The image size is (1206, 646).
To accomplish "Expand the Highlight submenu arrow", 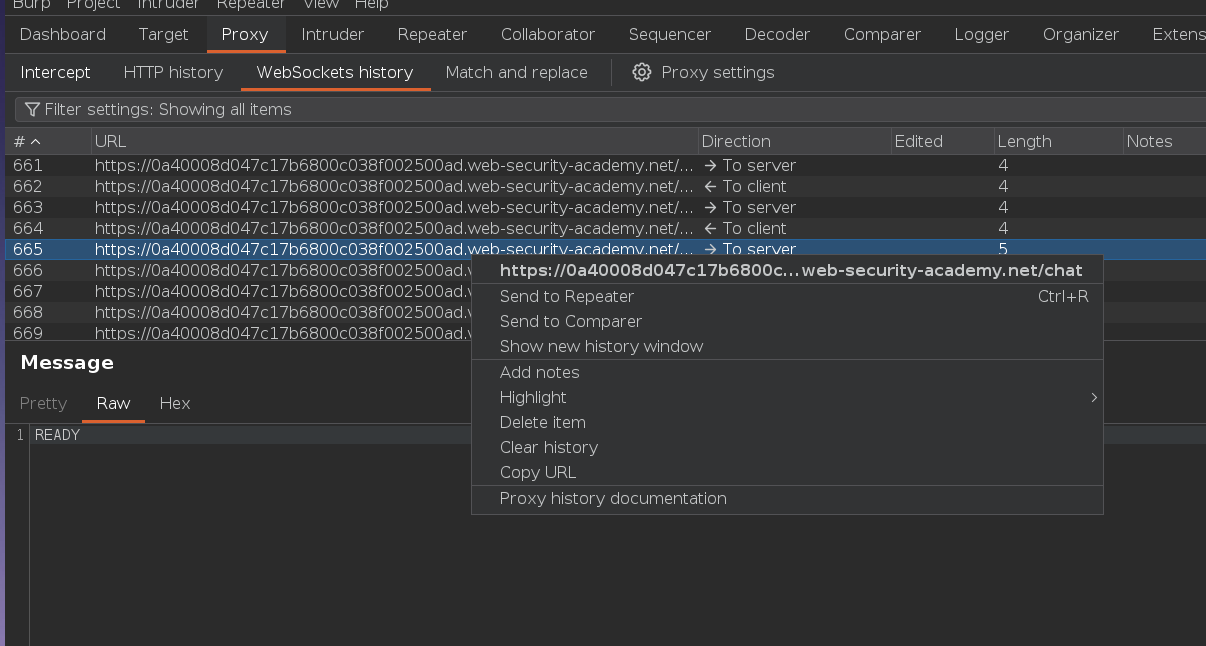I will pyautogui.click(x=1094, y=398).
